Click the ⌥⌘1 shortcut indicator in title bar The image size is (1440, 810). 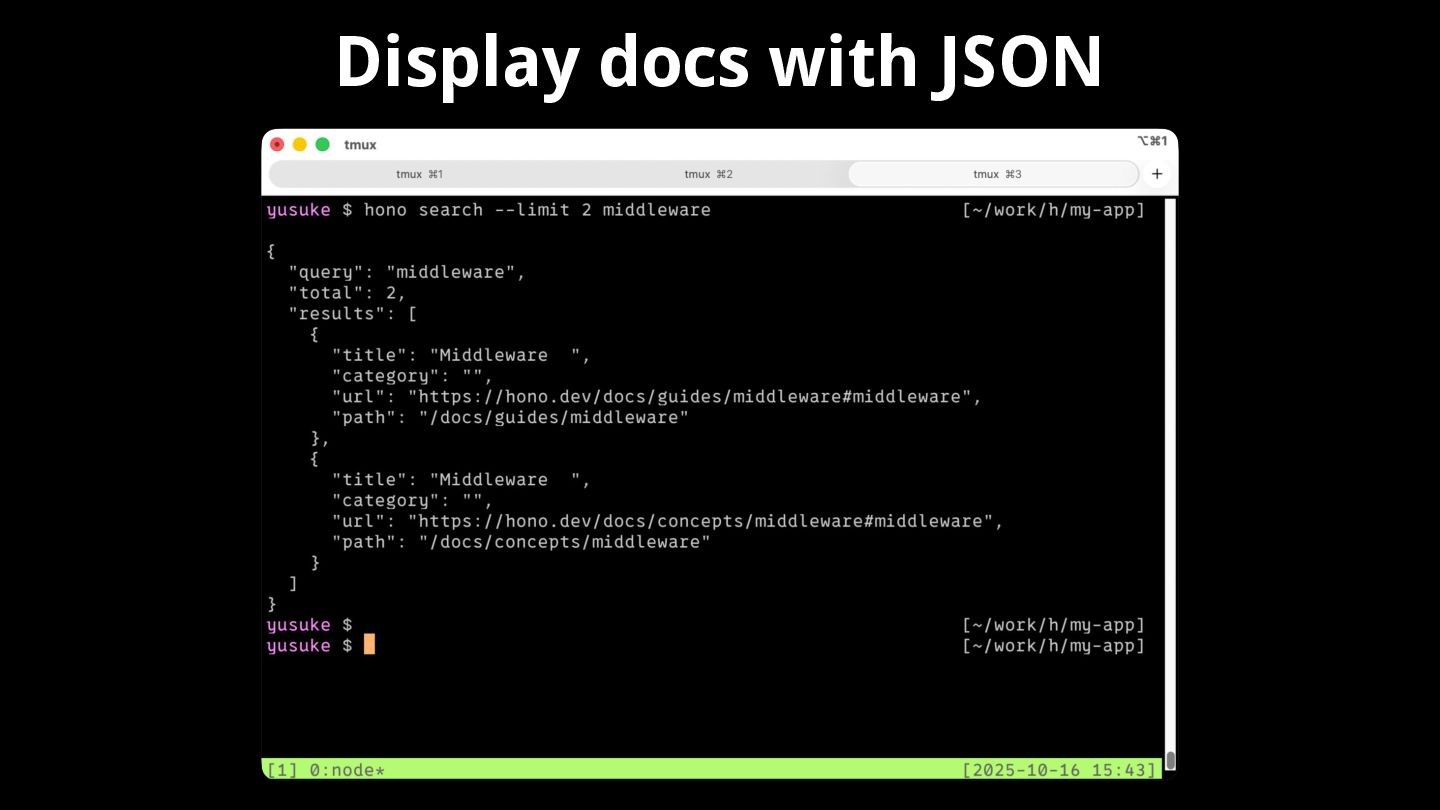(x=1152, y=141)
